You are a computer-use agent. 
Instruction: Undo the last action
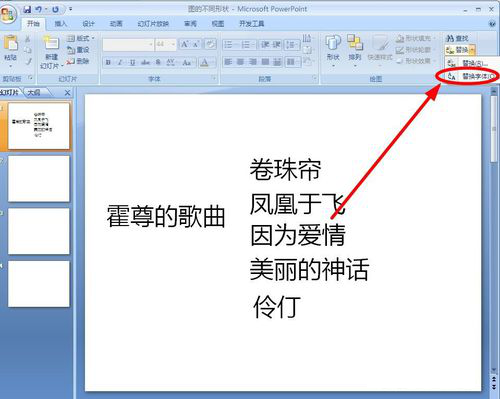coord(39,10)
